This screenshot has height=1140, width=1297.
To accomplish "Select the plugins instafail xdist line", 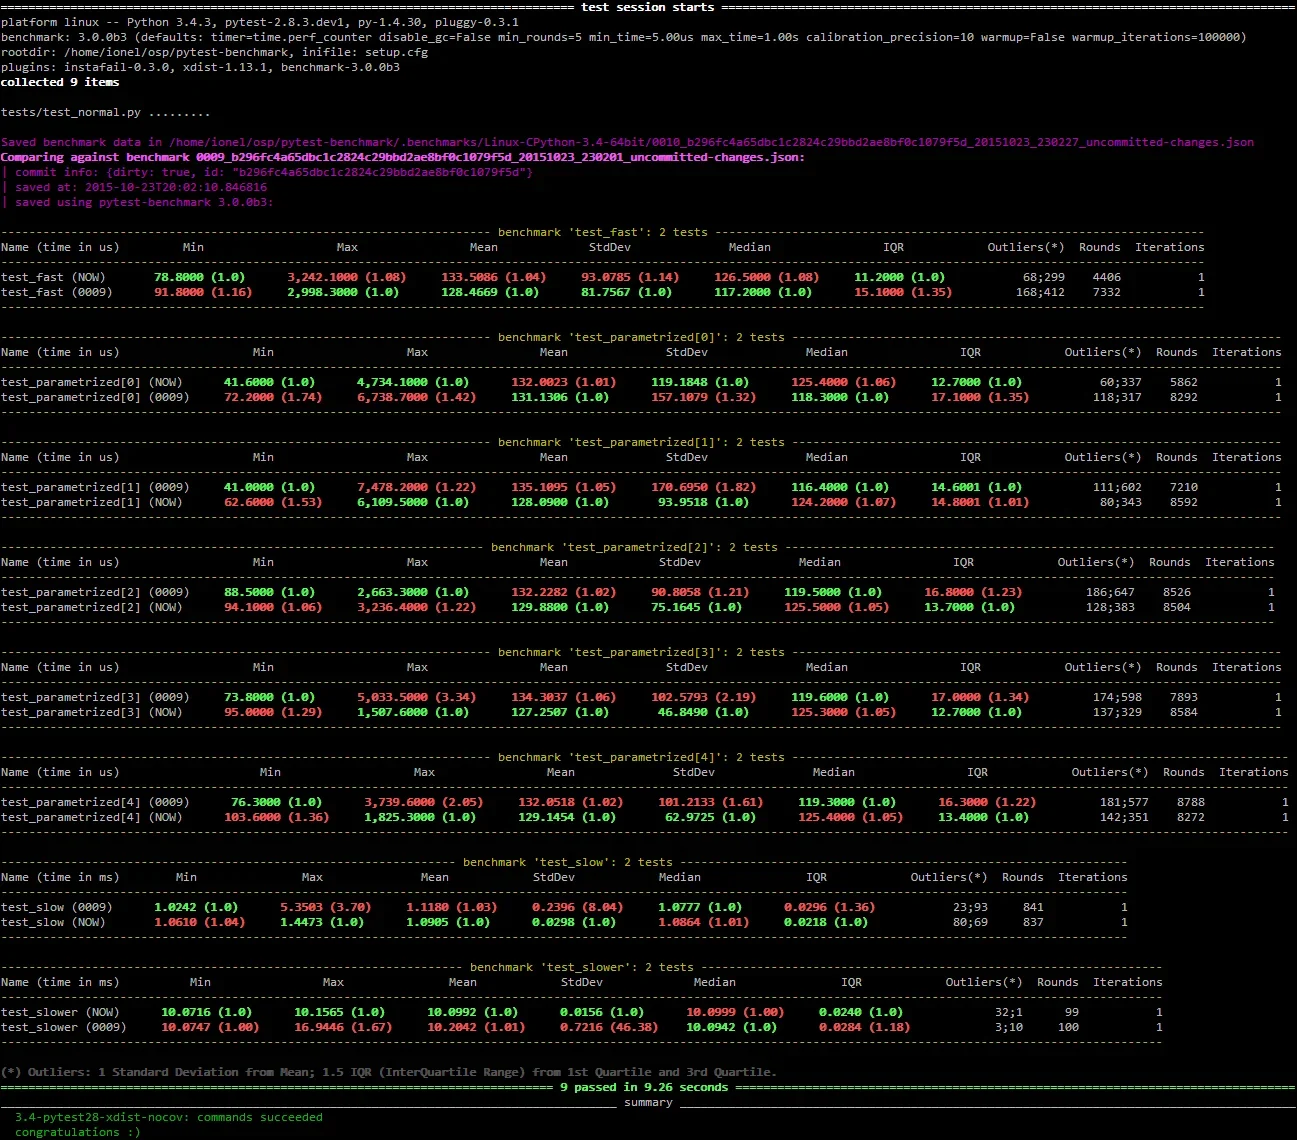I will [x=200, y=67].
